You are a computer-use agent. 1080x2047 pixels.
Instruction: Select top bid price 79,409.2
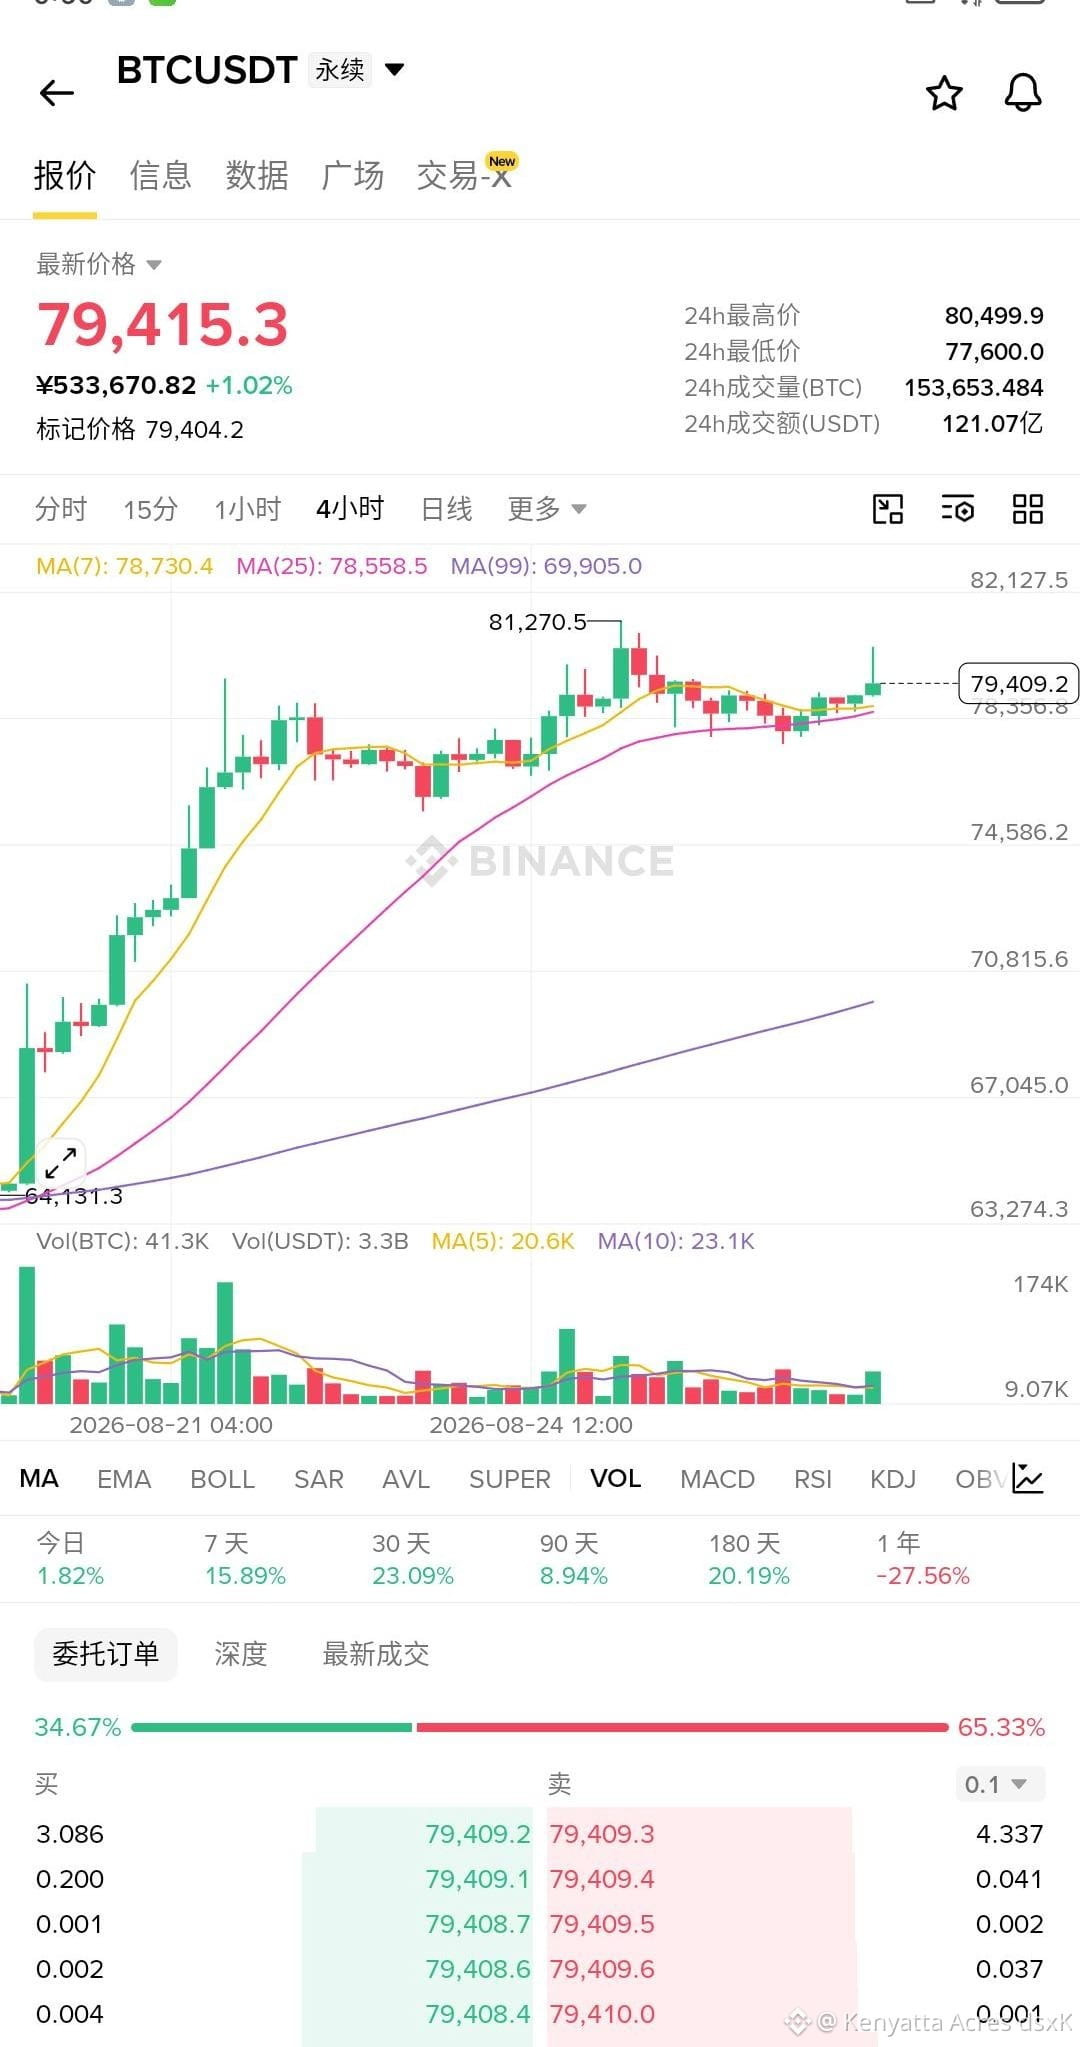pos(478,1834)
